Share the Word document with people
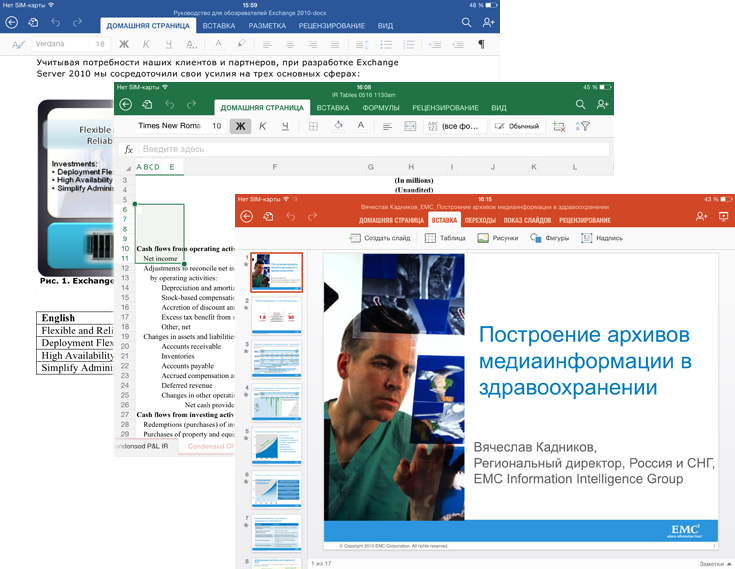 (x=488, y=22)
